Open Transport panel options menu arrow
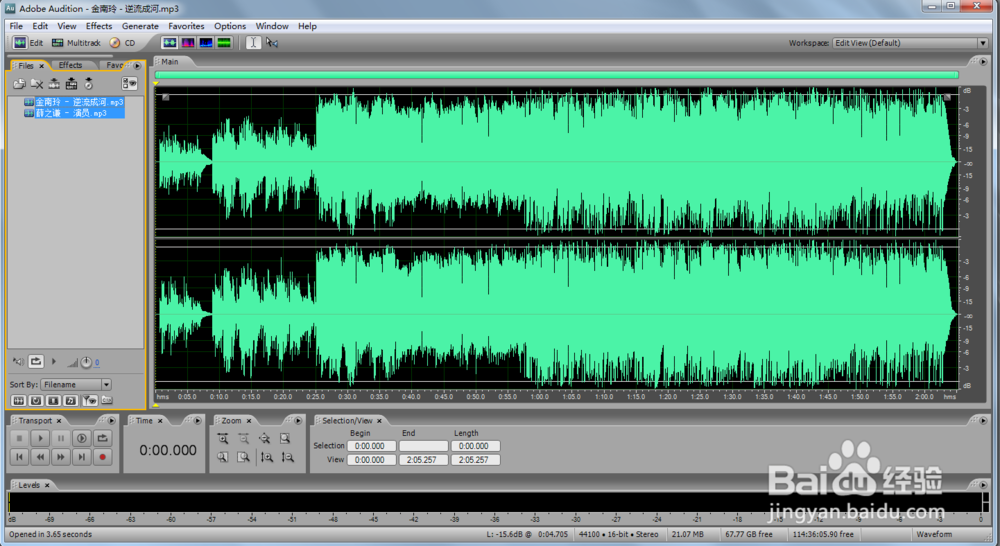The width and height of the screenshot is (1000, 546). [112, 421]
